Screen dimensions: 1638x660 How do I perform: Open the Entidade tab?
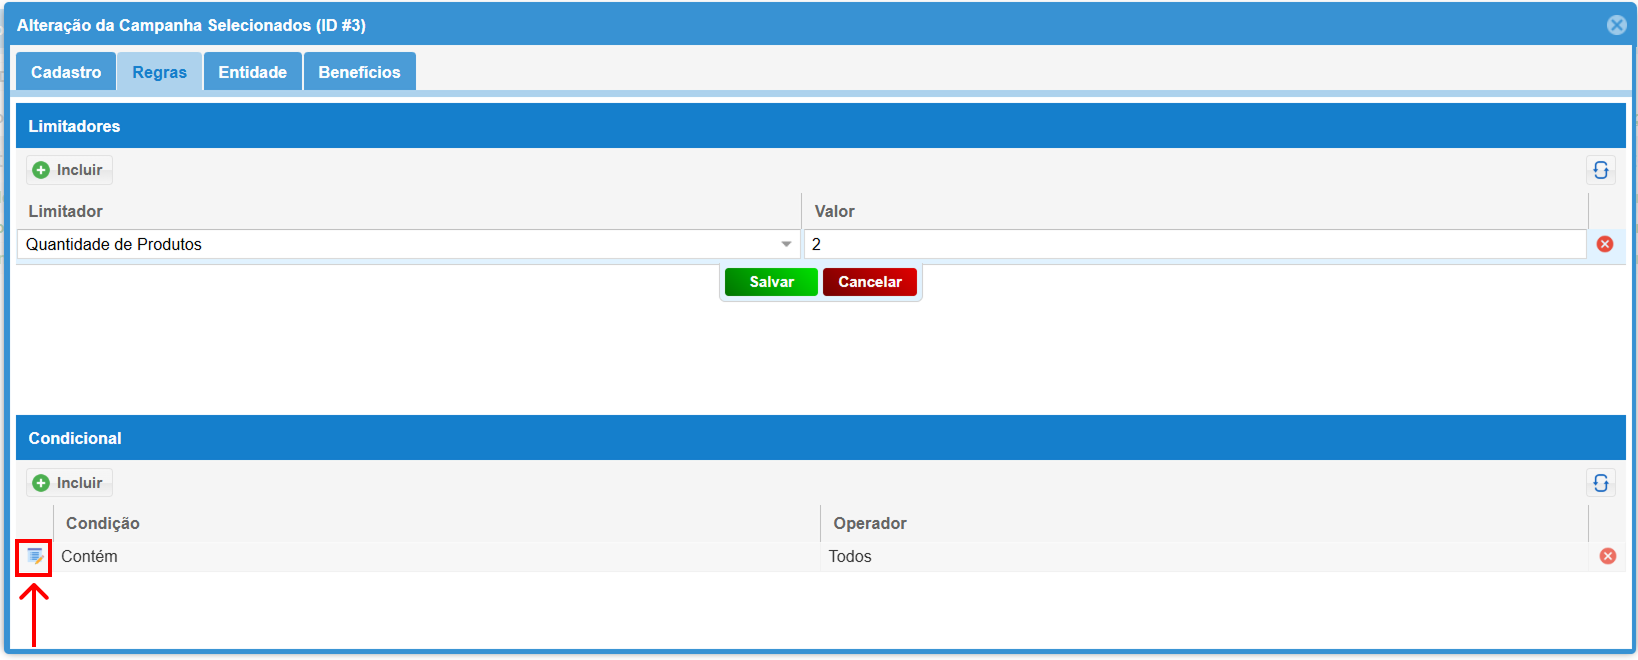point(252,72)
